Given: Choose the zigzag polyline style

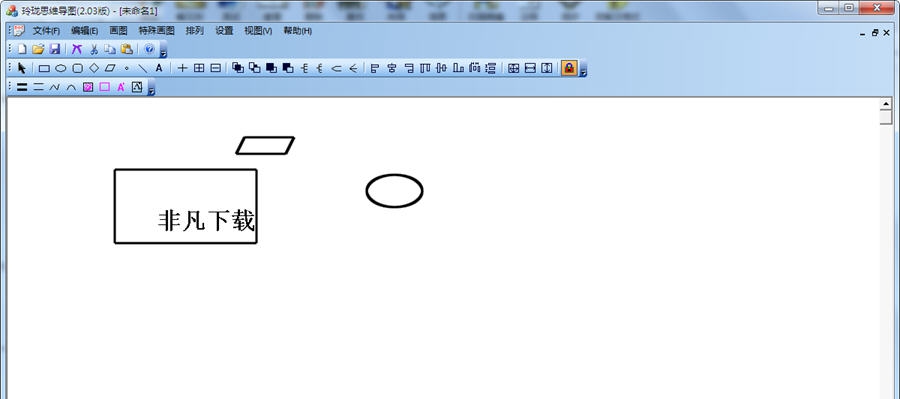Looking at the screenshot, I should 55,87.
